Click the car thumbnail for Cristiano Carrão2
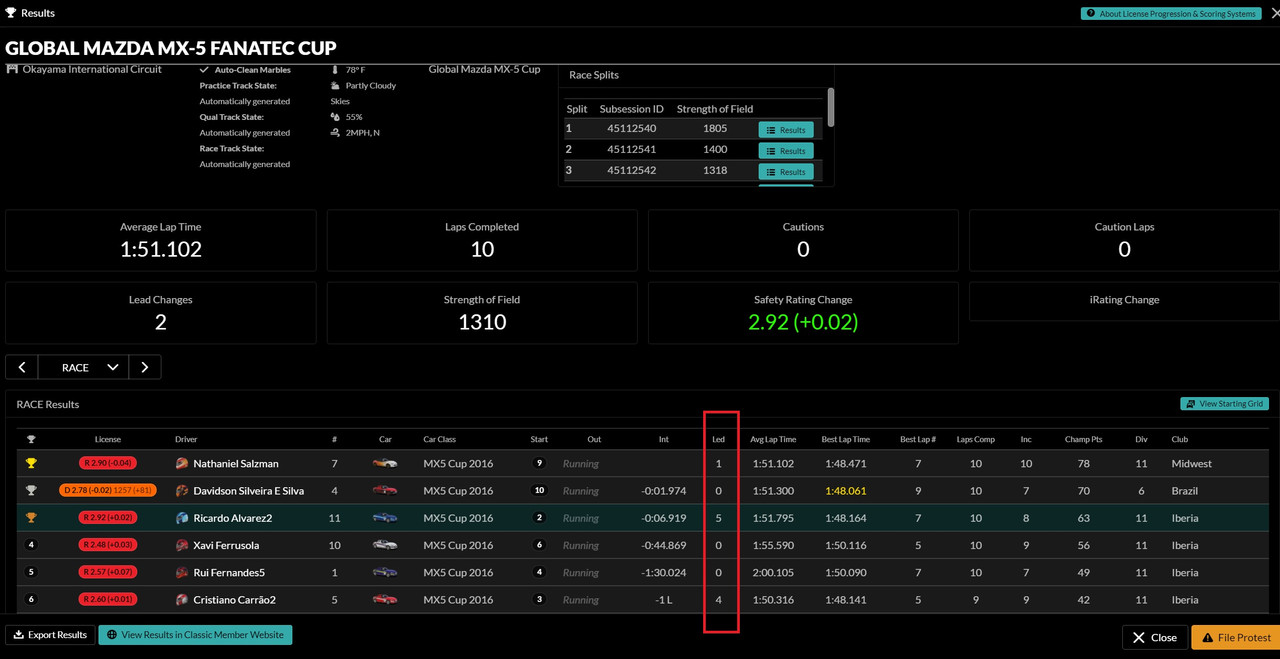Image resolution: width=1280 pixels, height=659 pixels. (385, 600)
